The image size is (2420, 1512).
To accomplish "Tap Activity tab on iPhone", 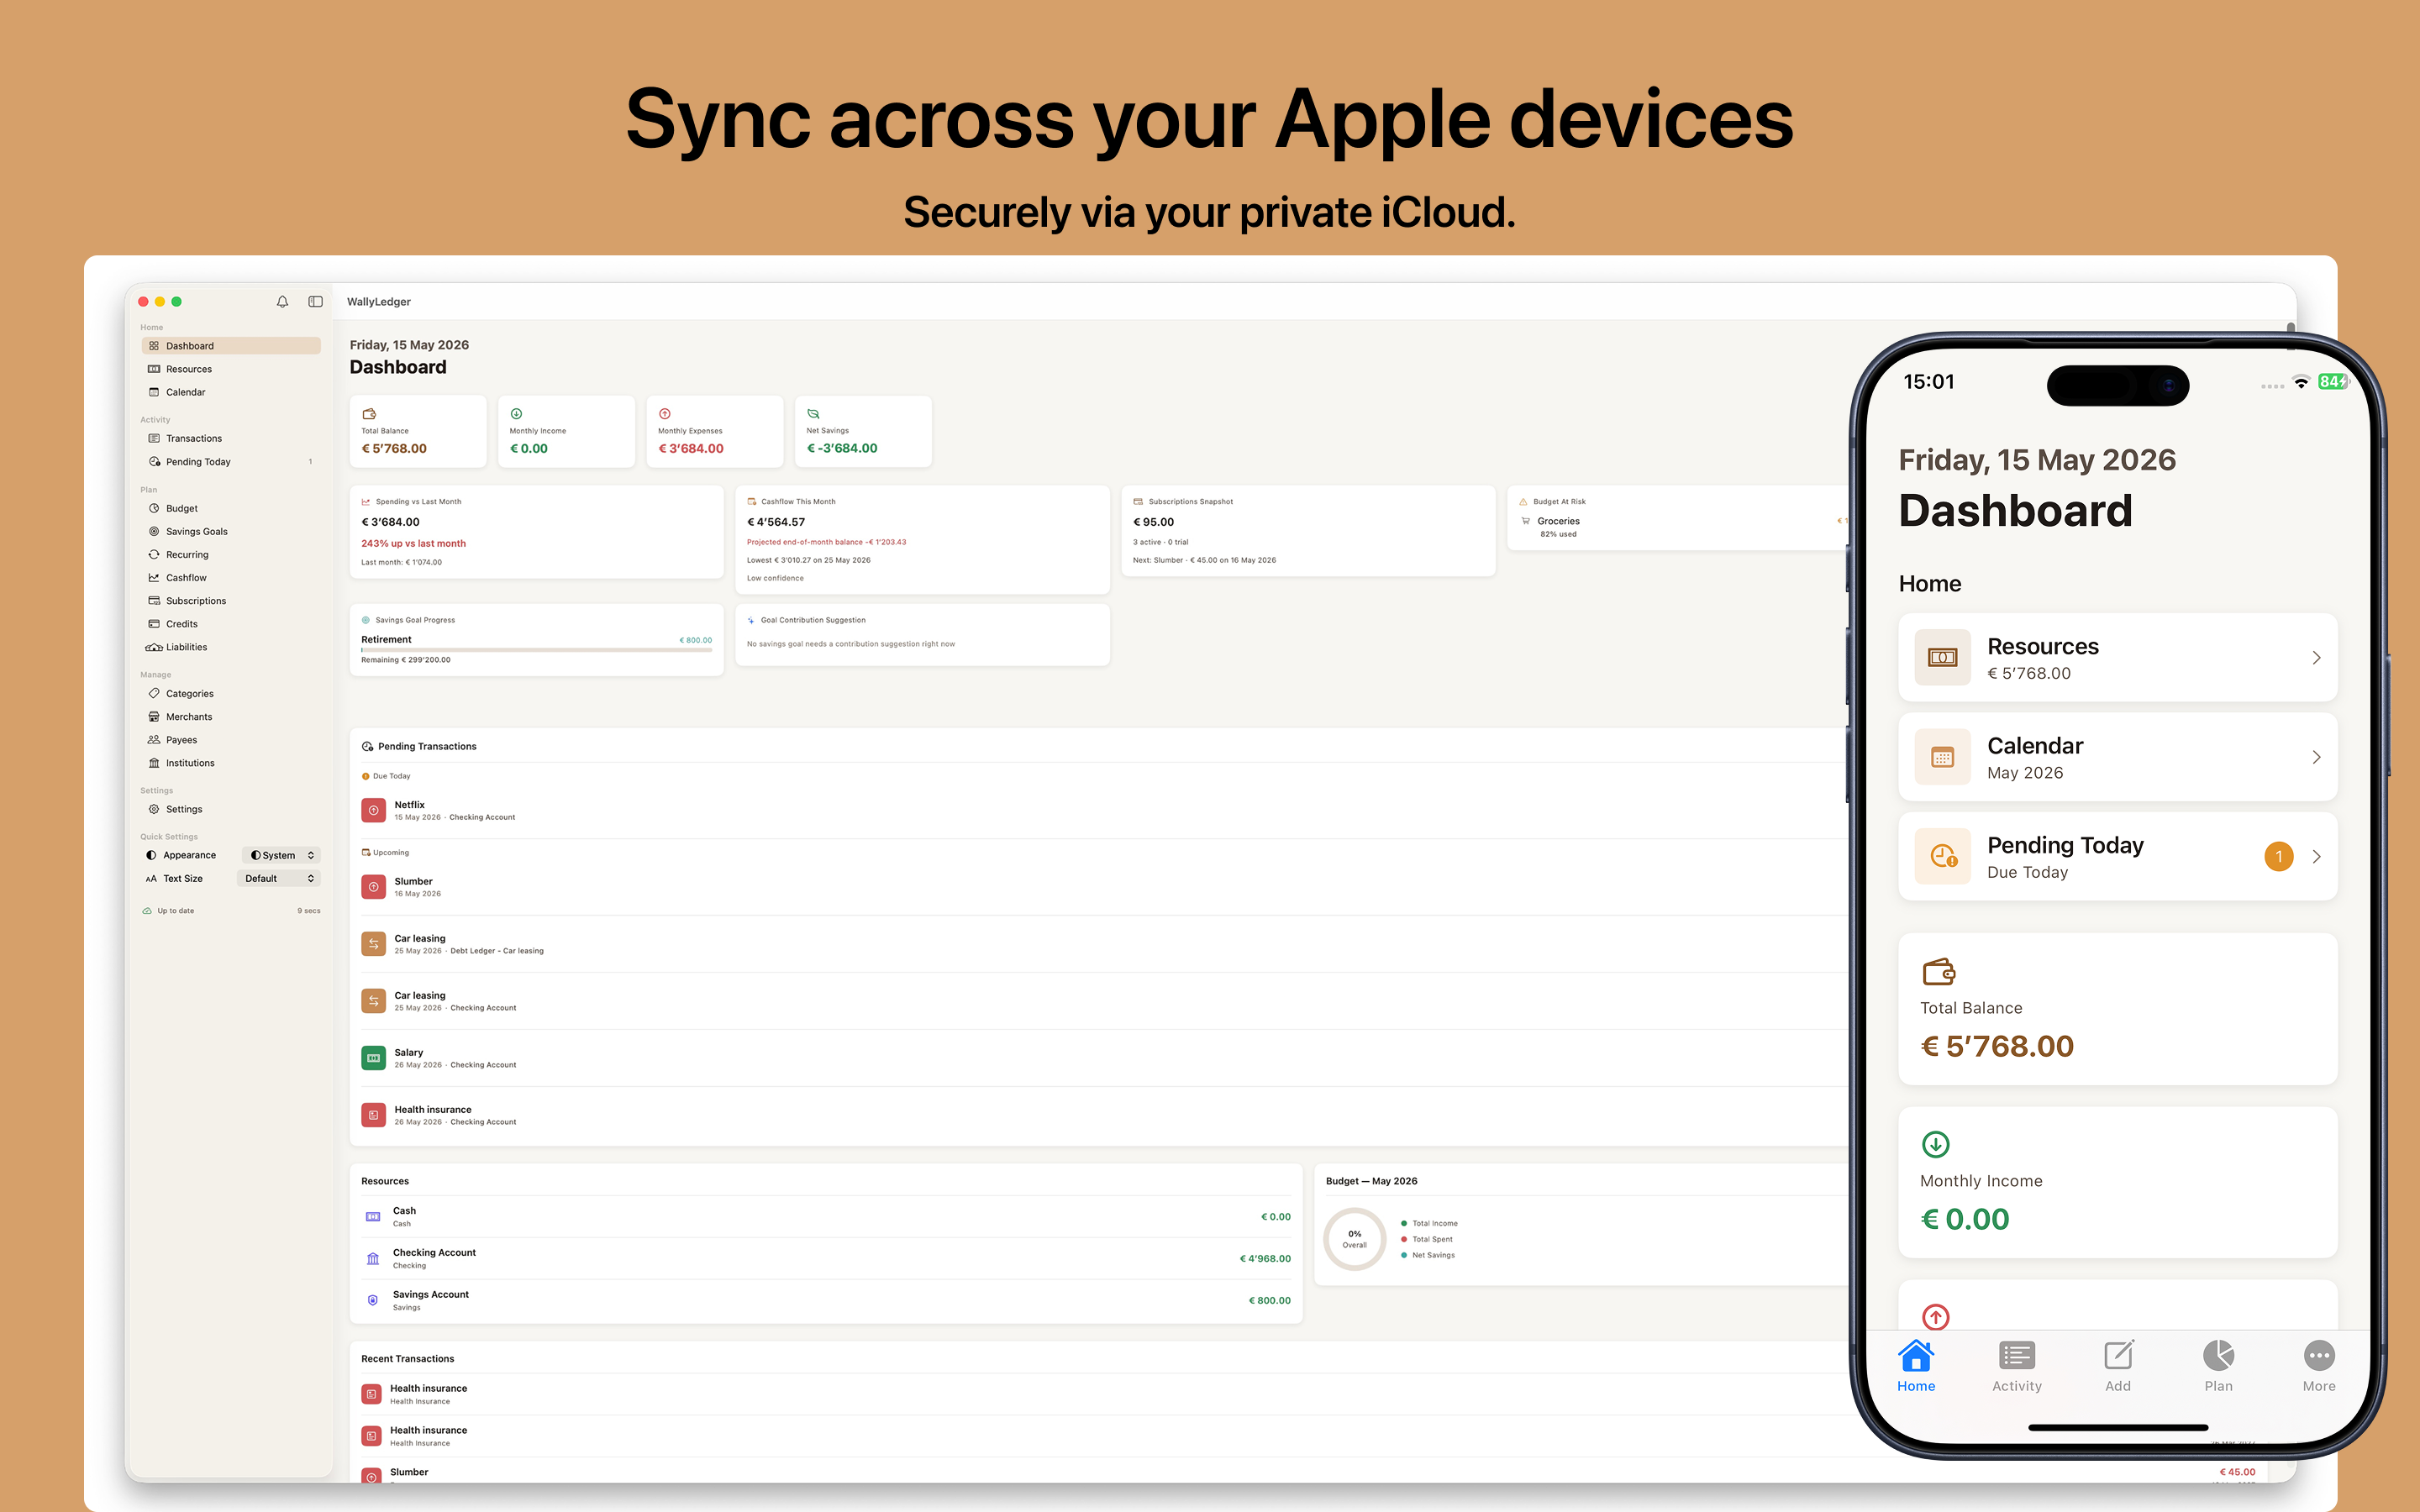I will pyautogui.click(x=2016, y=1367).
